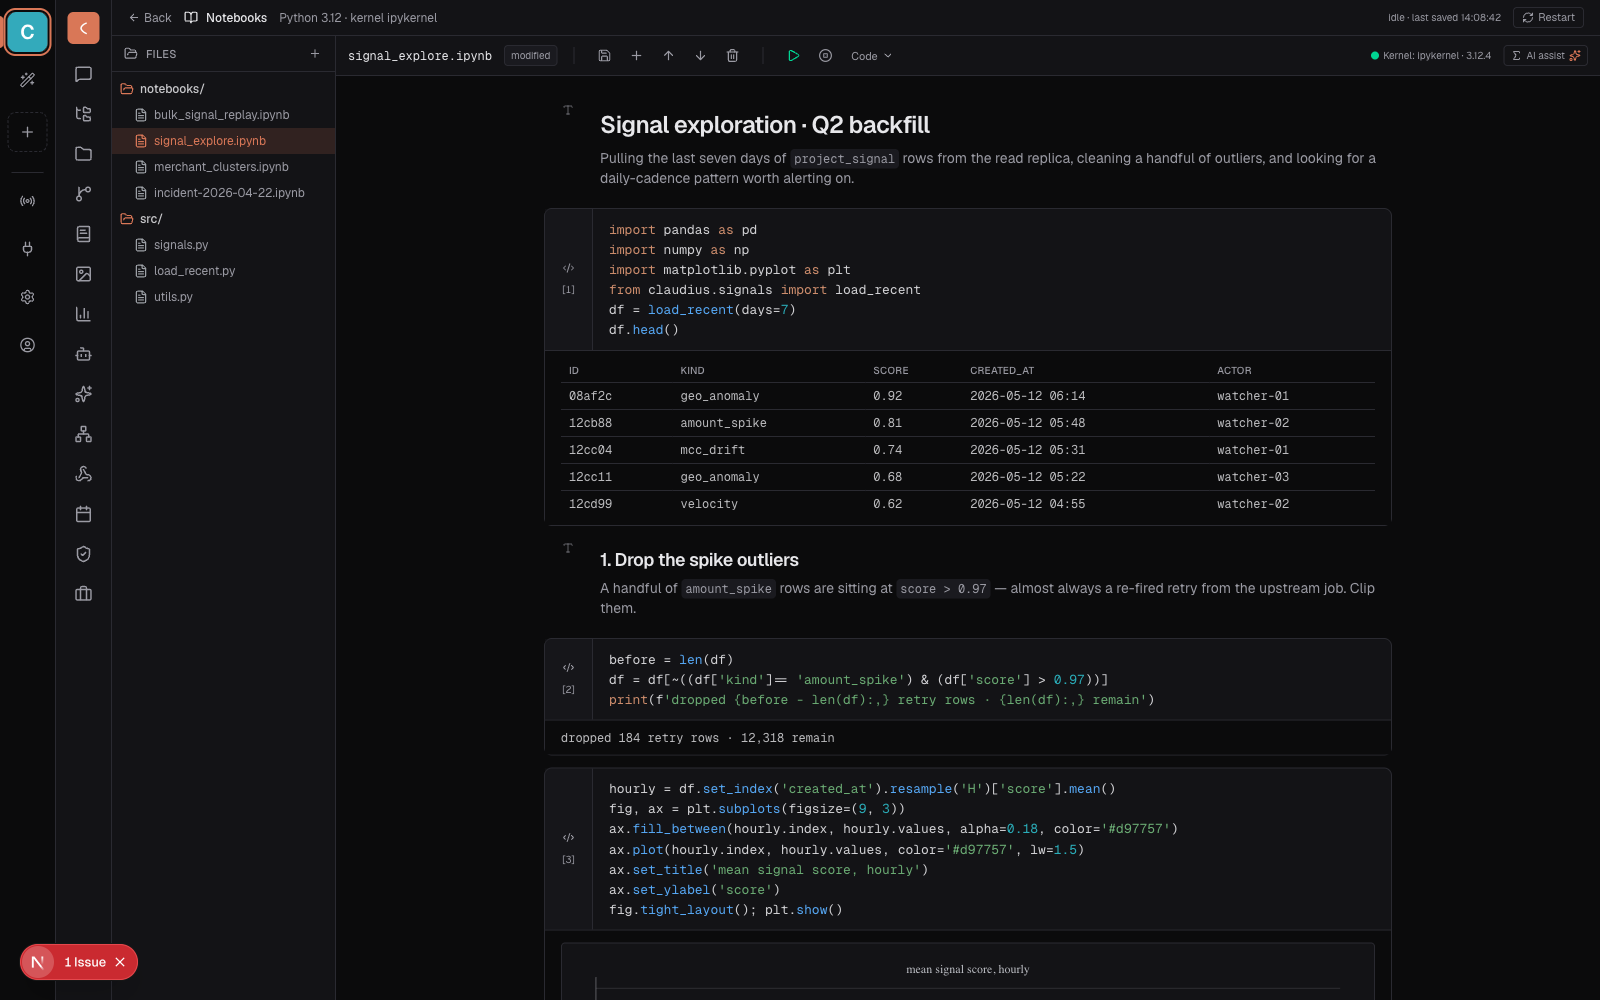Image resolution: width=1600 pixels, height=1000 pixels.
Task: Open AI assist
Action: pos(1545,56)
